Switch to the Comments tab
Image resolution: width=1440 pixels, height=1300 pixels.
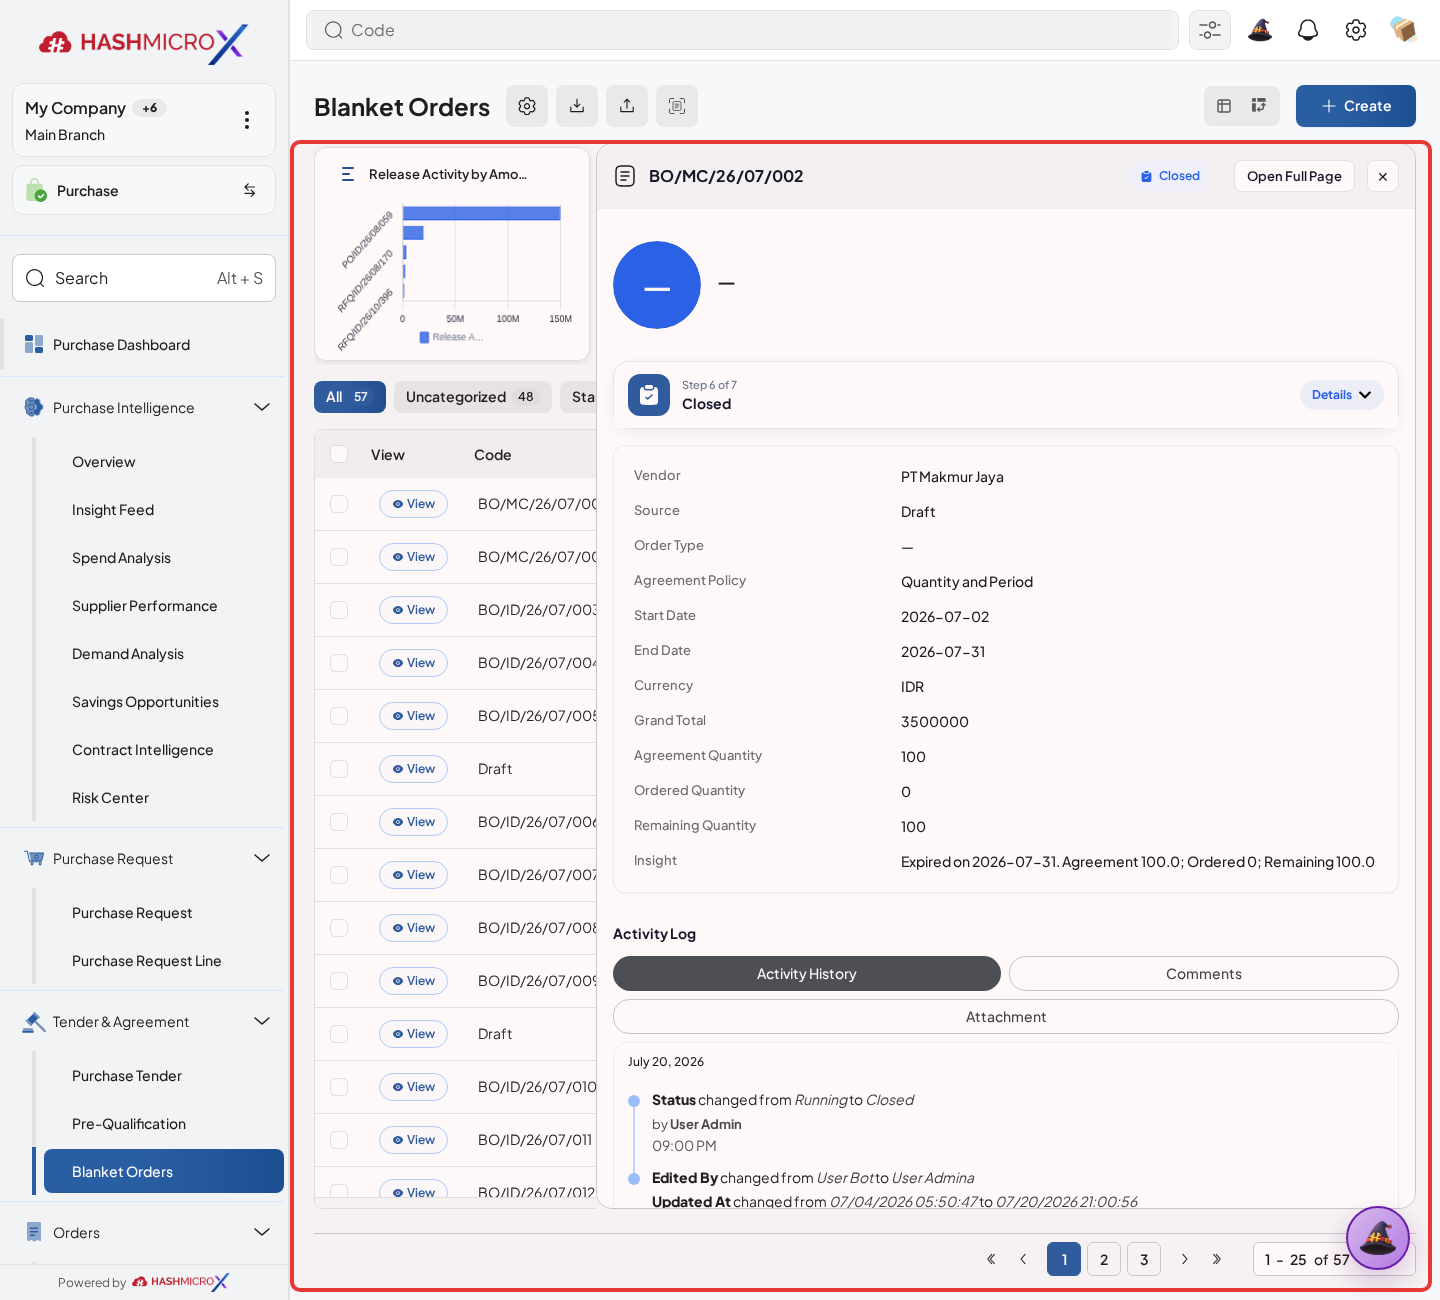click(1204, 974)
